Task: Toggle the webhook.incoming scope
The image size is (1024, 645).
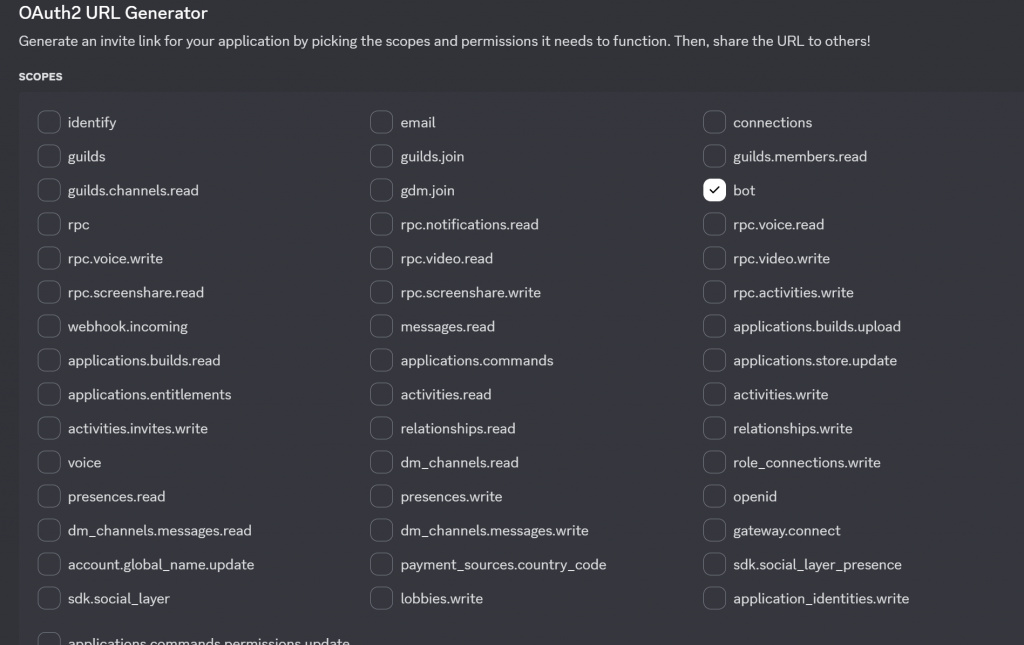Action: (x=49, y=327)
